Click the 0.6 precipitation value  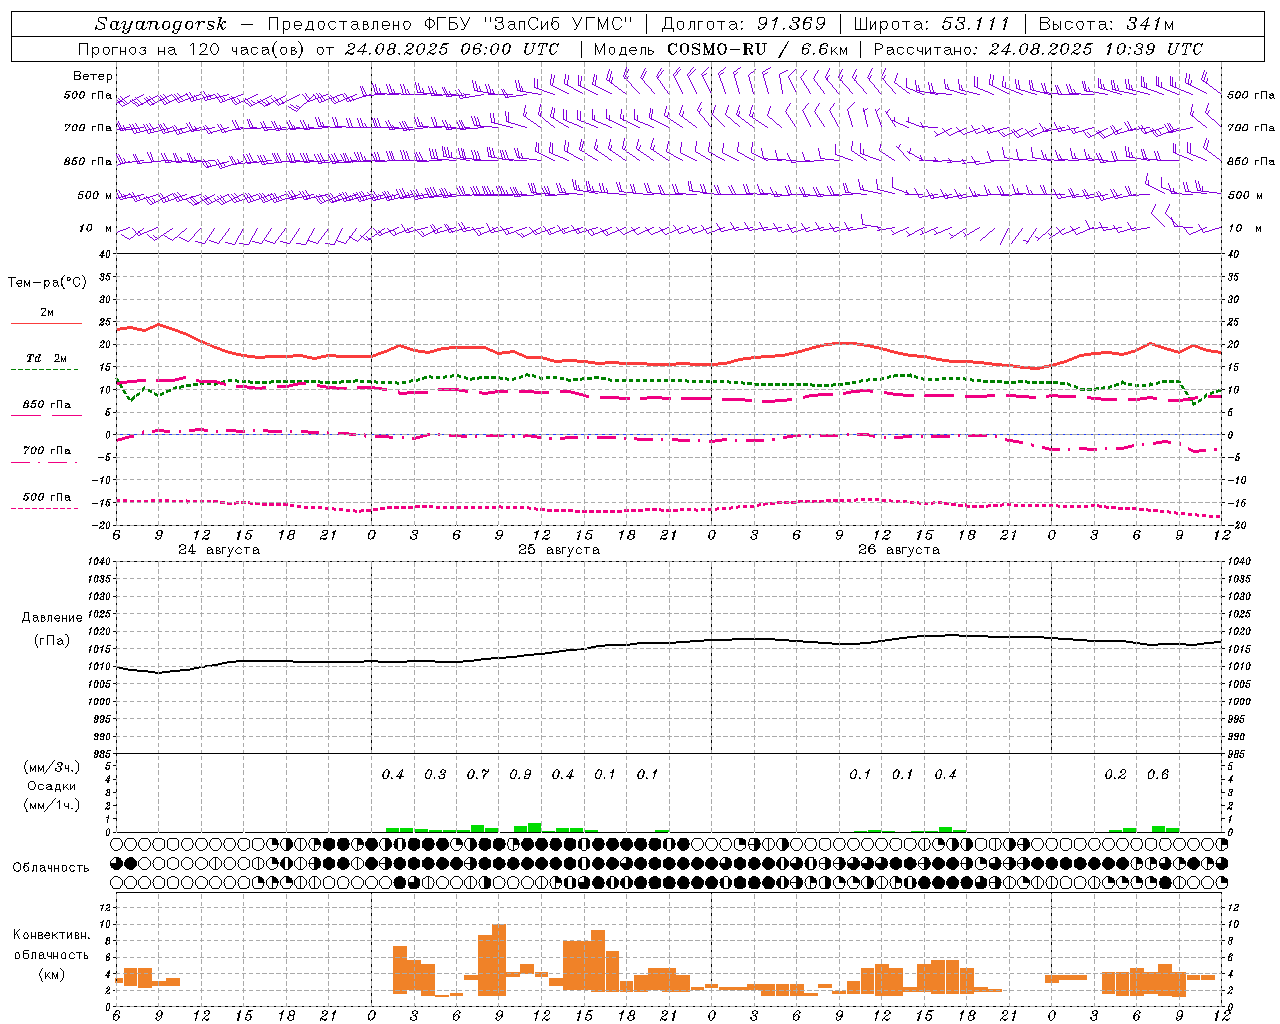pos(1158,775)
